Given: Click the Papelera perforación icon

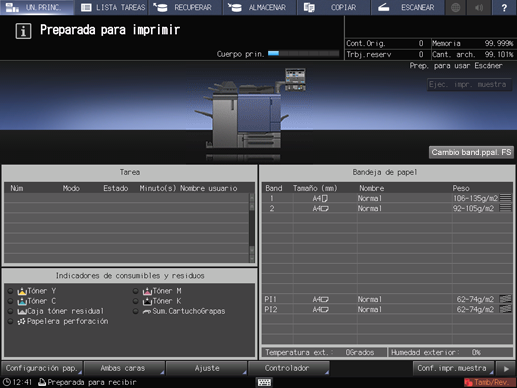Looking at the screenshot, I should tap(22, 322).
